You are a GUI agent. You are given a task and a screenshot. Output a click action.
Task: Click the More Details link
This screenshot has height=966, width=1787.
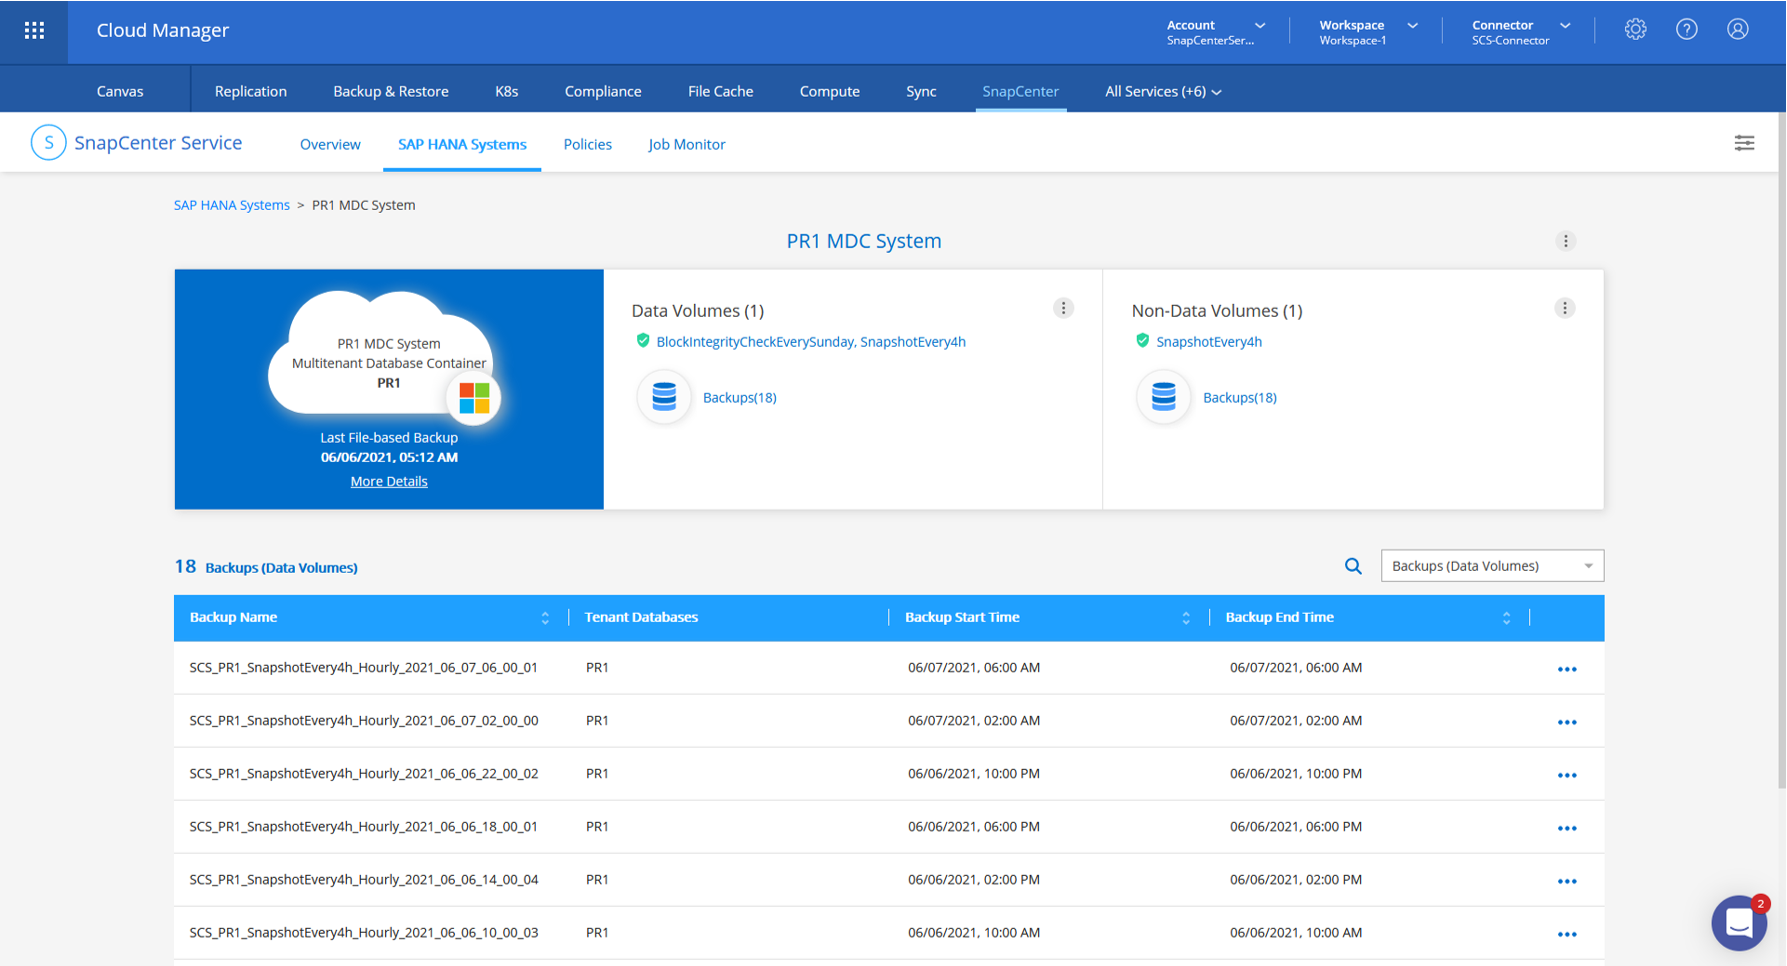[x=388, y=481]
